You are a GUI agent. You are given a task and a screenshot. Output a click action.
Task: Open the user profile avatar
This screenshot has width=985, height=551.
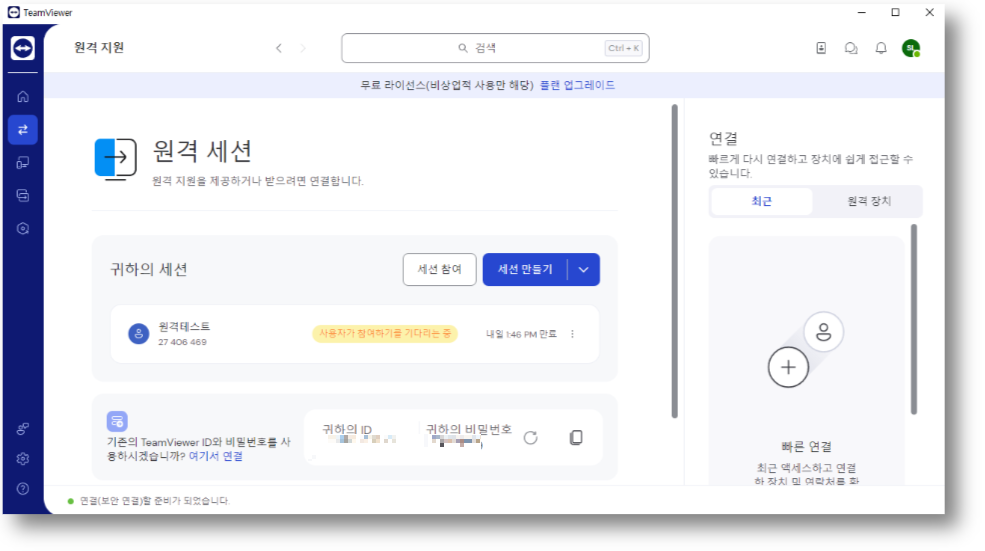[911, 48]
